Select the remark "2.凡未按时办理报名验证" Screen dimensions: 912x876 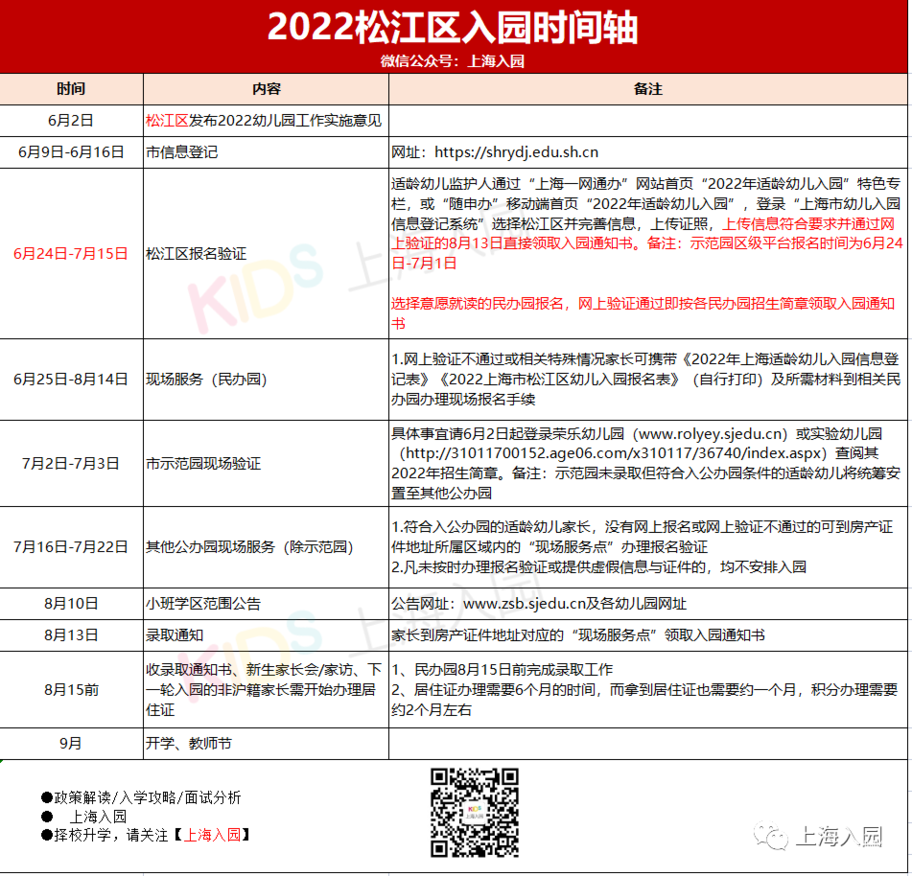pyautogui.click(x=598, y=567)
